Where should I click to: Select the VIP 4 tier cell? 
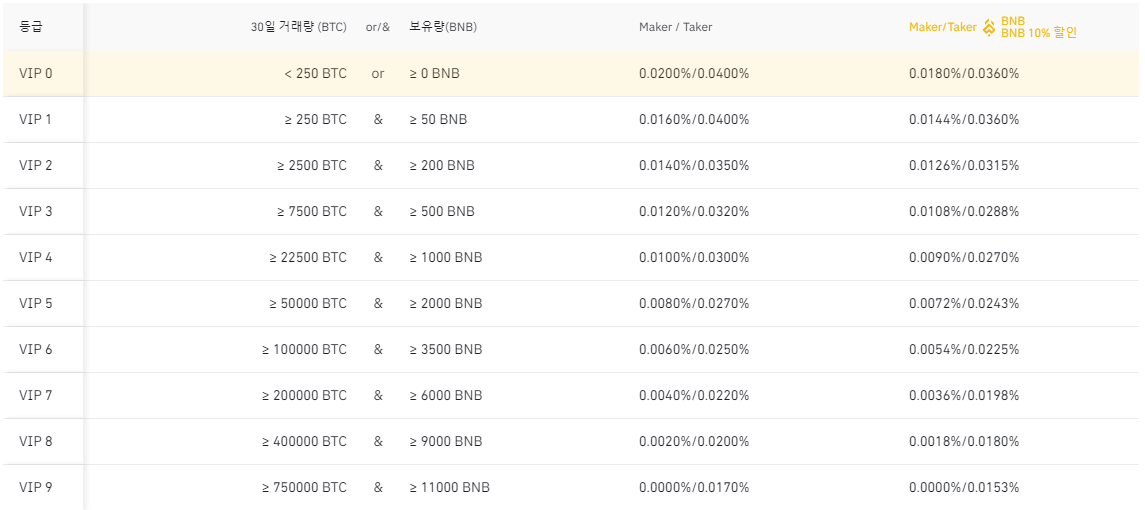(x=36, y=257)
